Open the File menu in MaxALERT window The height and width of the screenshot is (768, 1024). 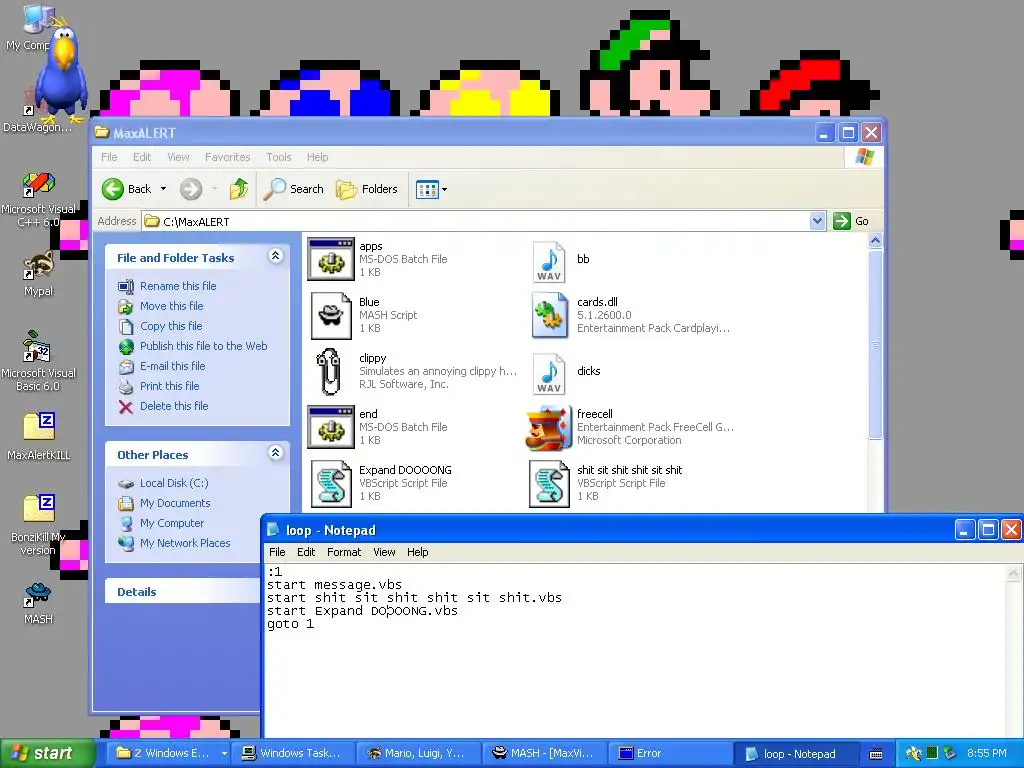(109, 157)
